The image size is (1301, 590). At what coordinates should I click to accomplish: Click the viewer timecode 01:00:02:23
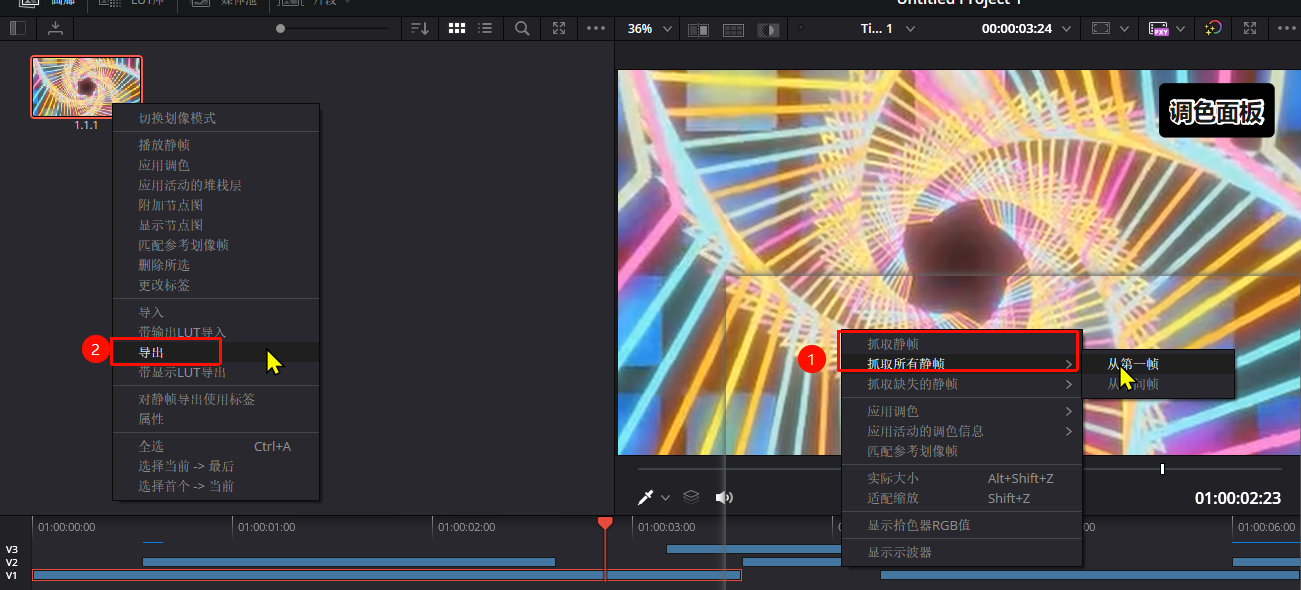(x=1237, y=498)
